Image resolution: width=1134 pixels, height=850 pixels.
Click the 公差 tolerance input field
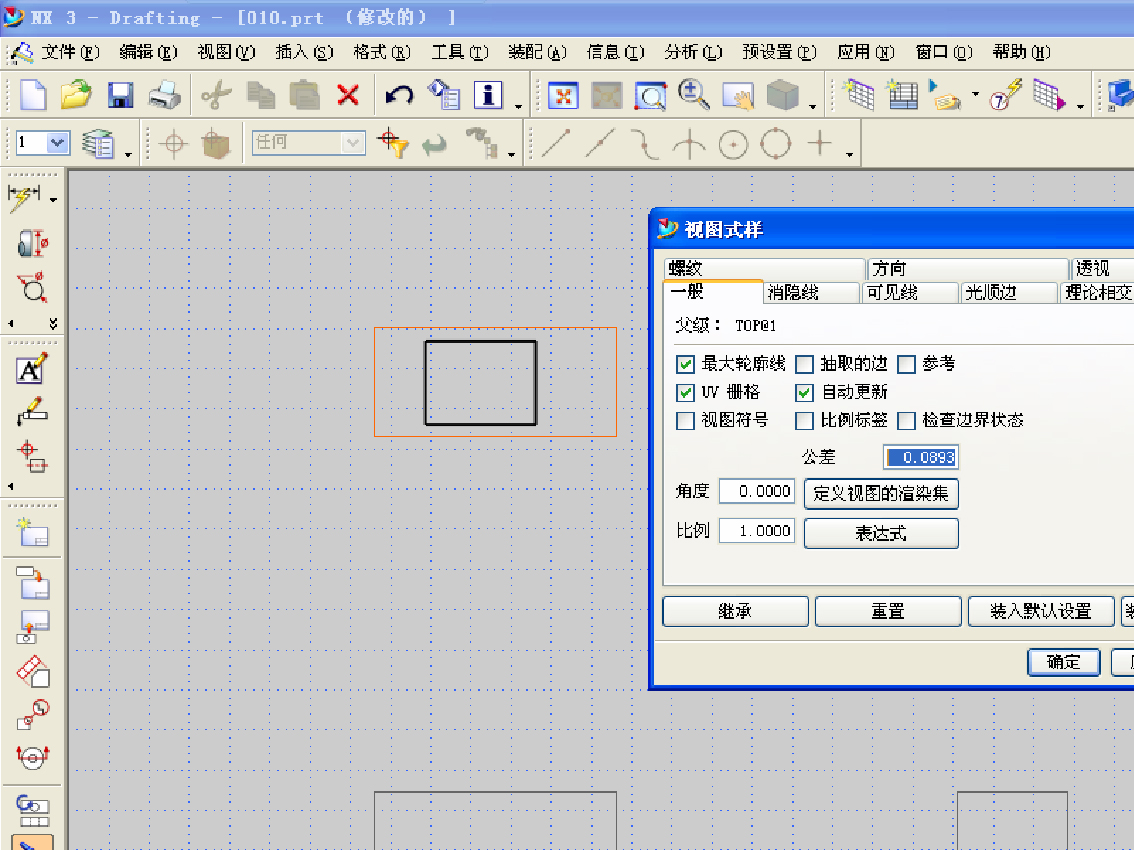pyautogui.click(x=921, y=457)
